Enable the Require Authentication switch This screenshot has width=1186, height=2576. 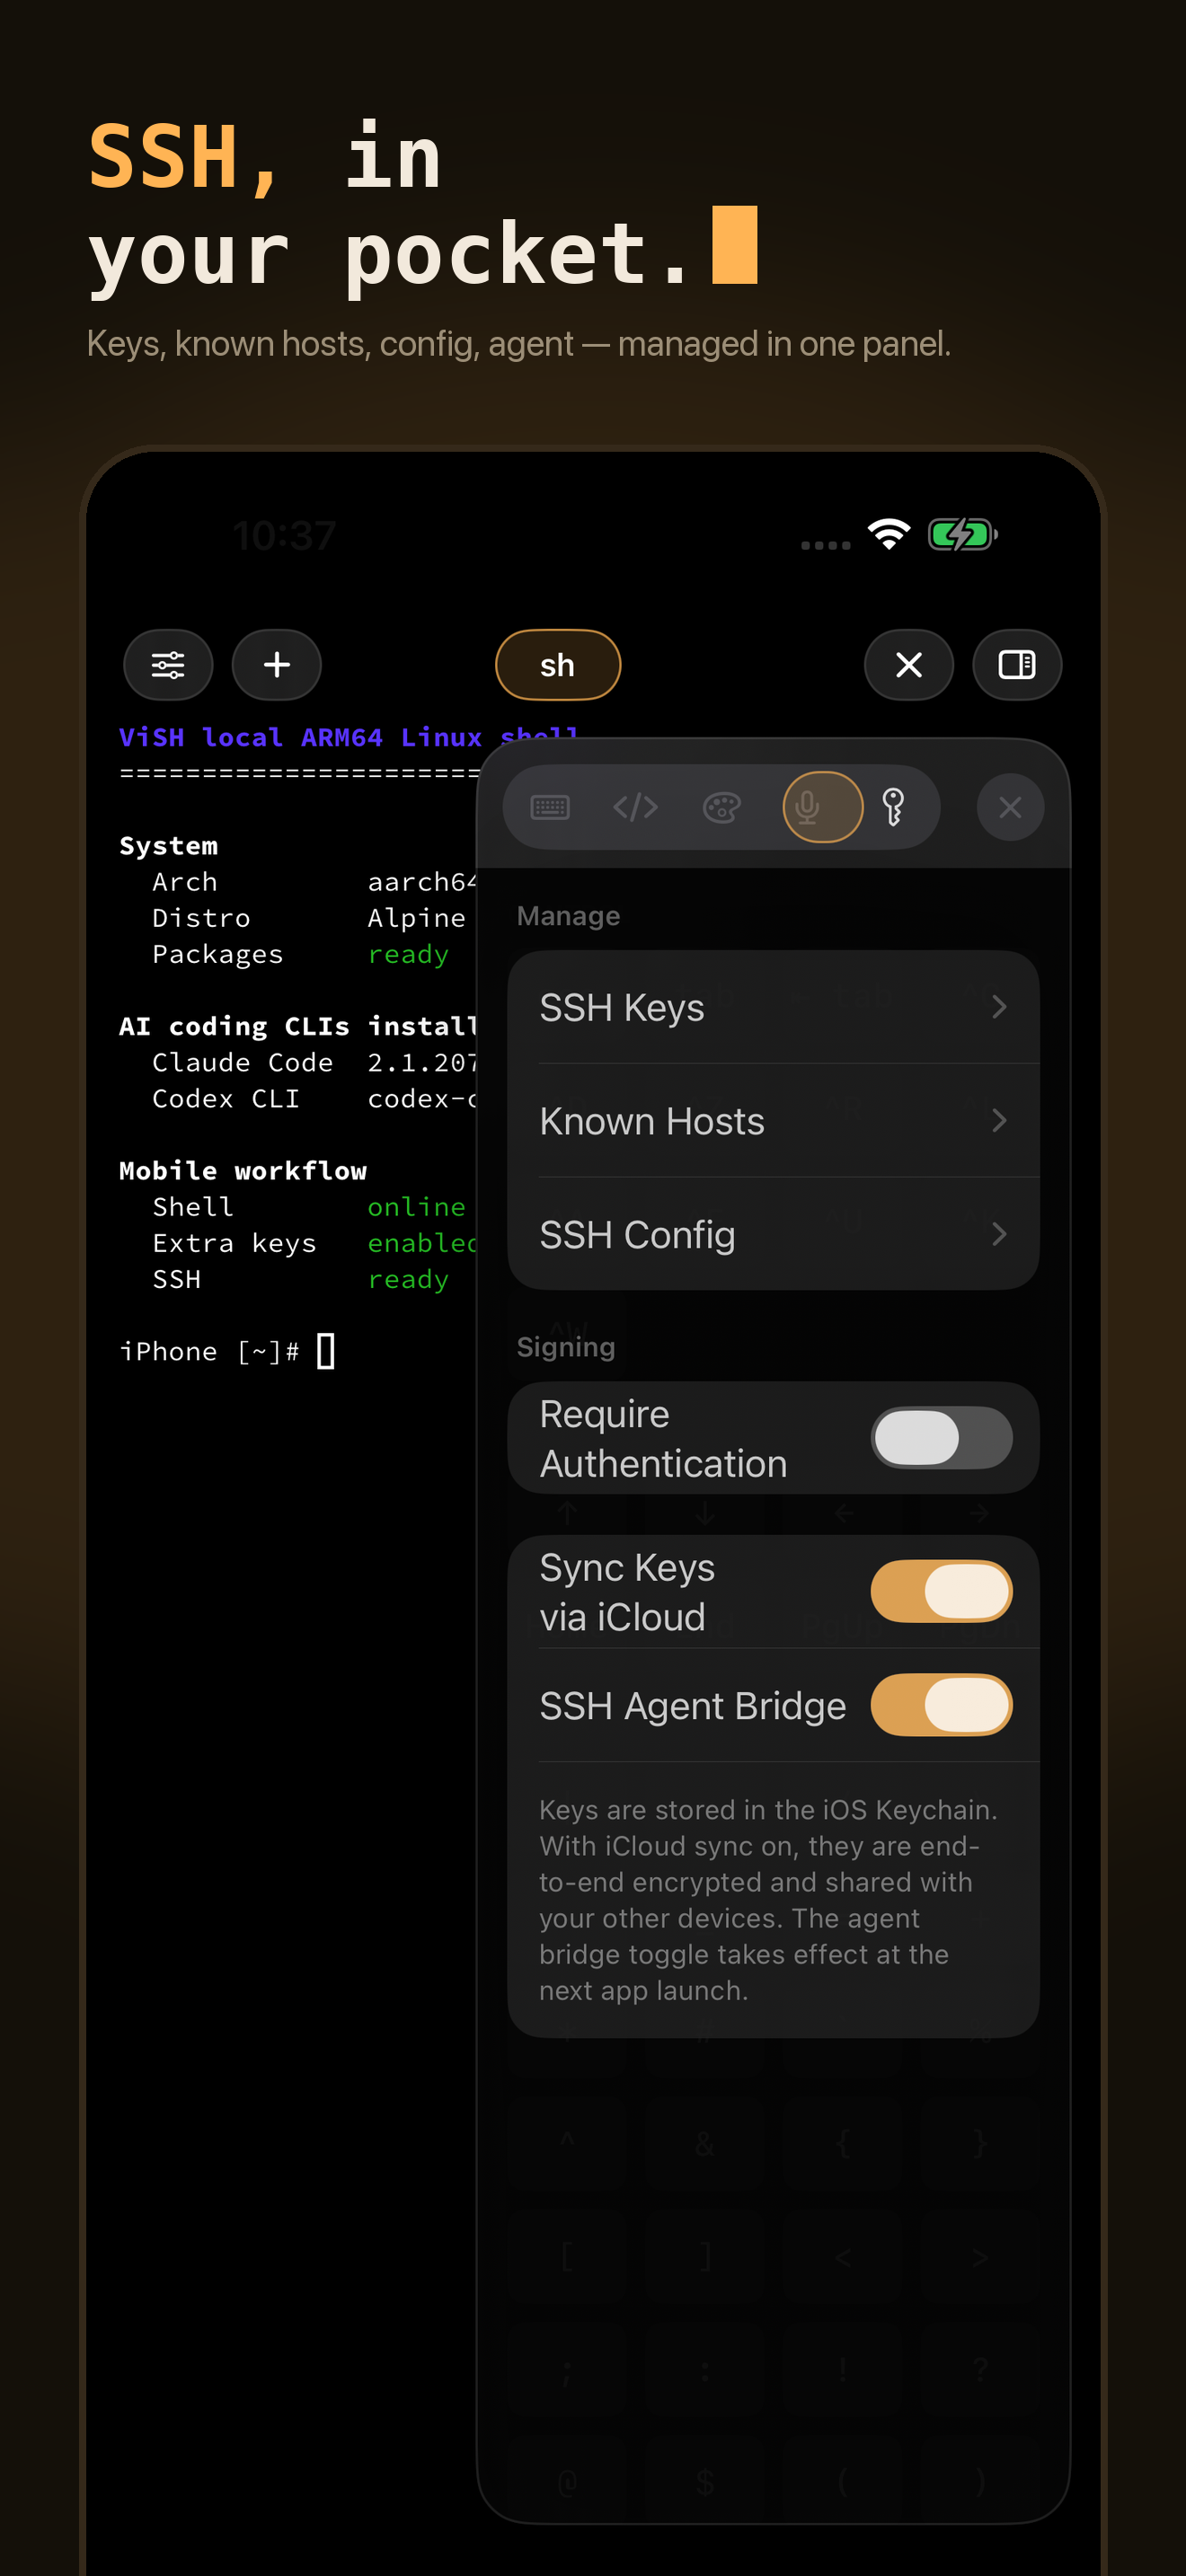(942, 1438)
